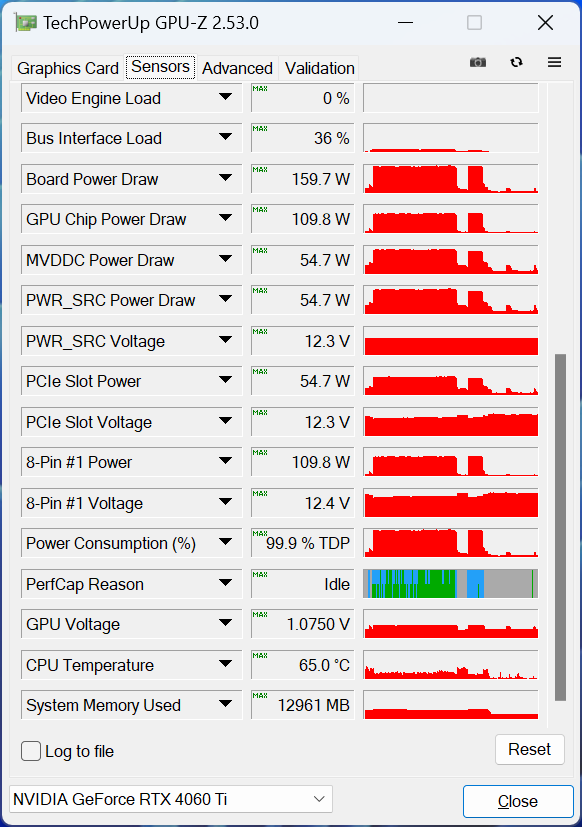Open the MVDDC Power Draw dropdown

click(225, 259)
